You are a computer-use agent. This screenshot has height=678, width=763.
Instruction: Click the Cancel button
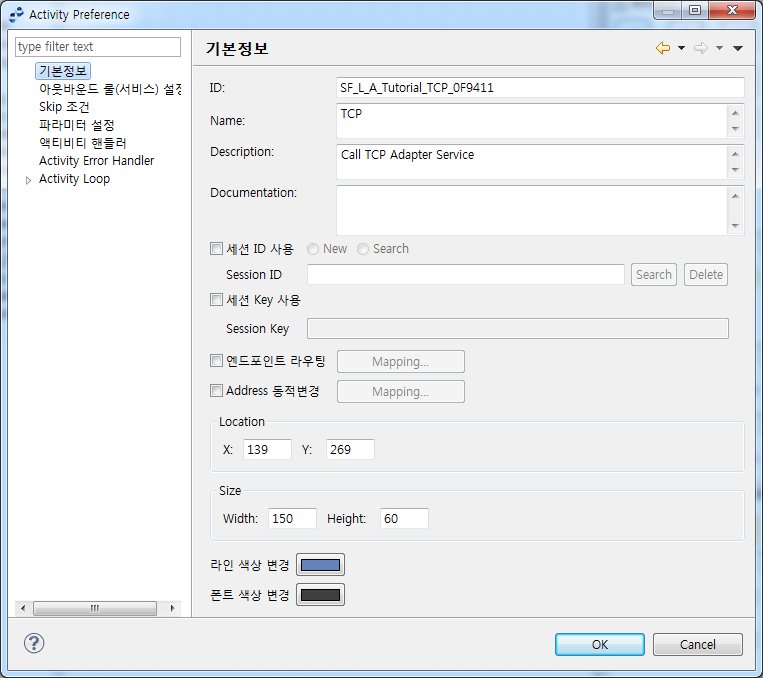click(x=697, y=644)
